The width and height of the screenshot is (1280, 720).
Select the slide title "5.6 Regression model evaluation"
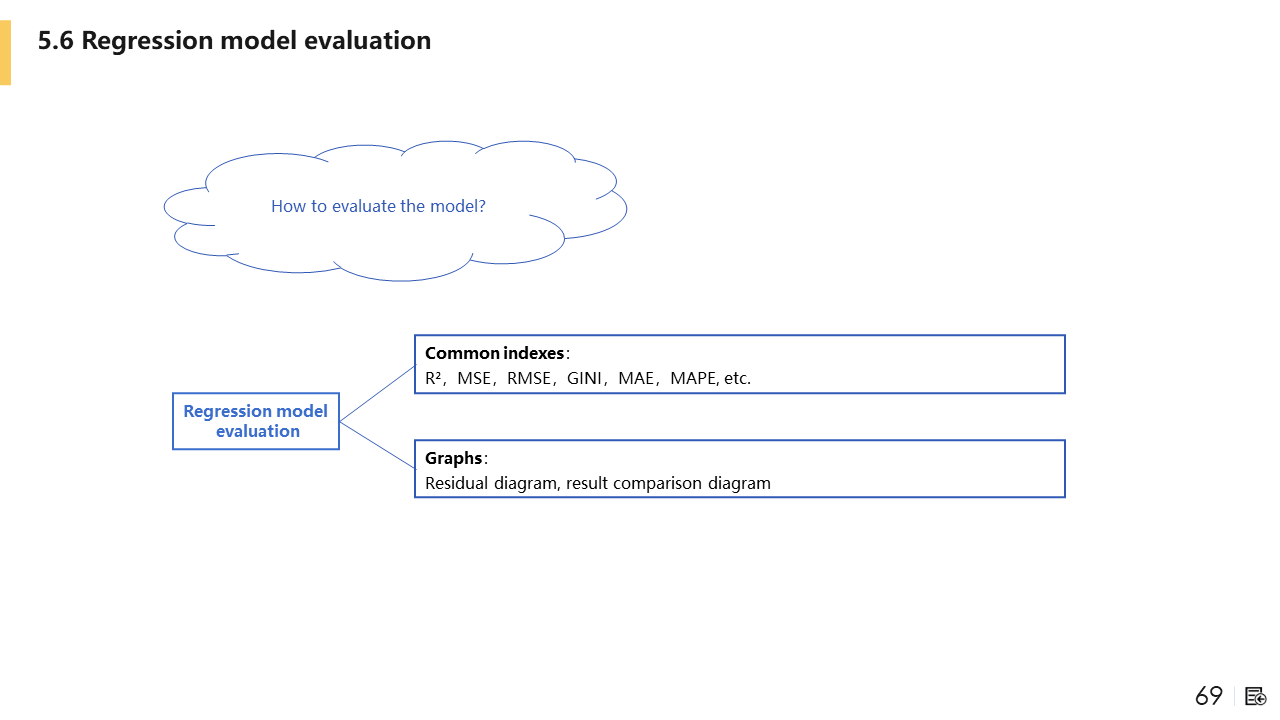coord(234,41)
